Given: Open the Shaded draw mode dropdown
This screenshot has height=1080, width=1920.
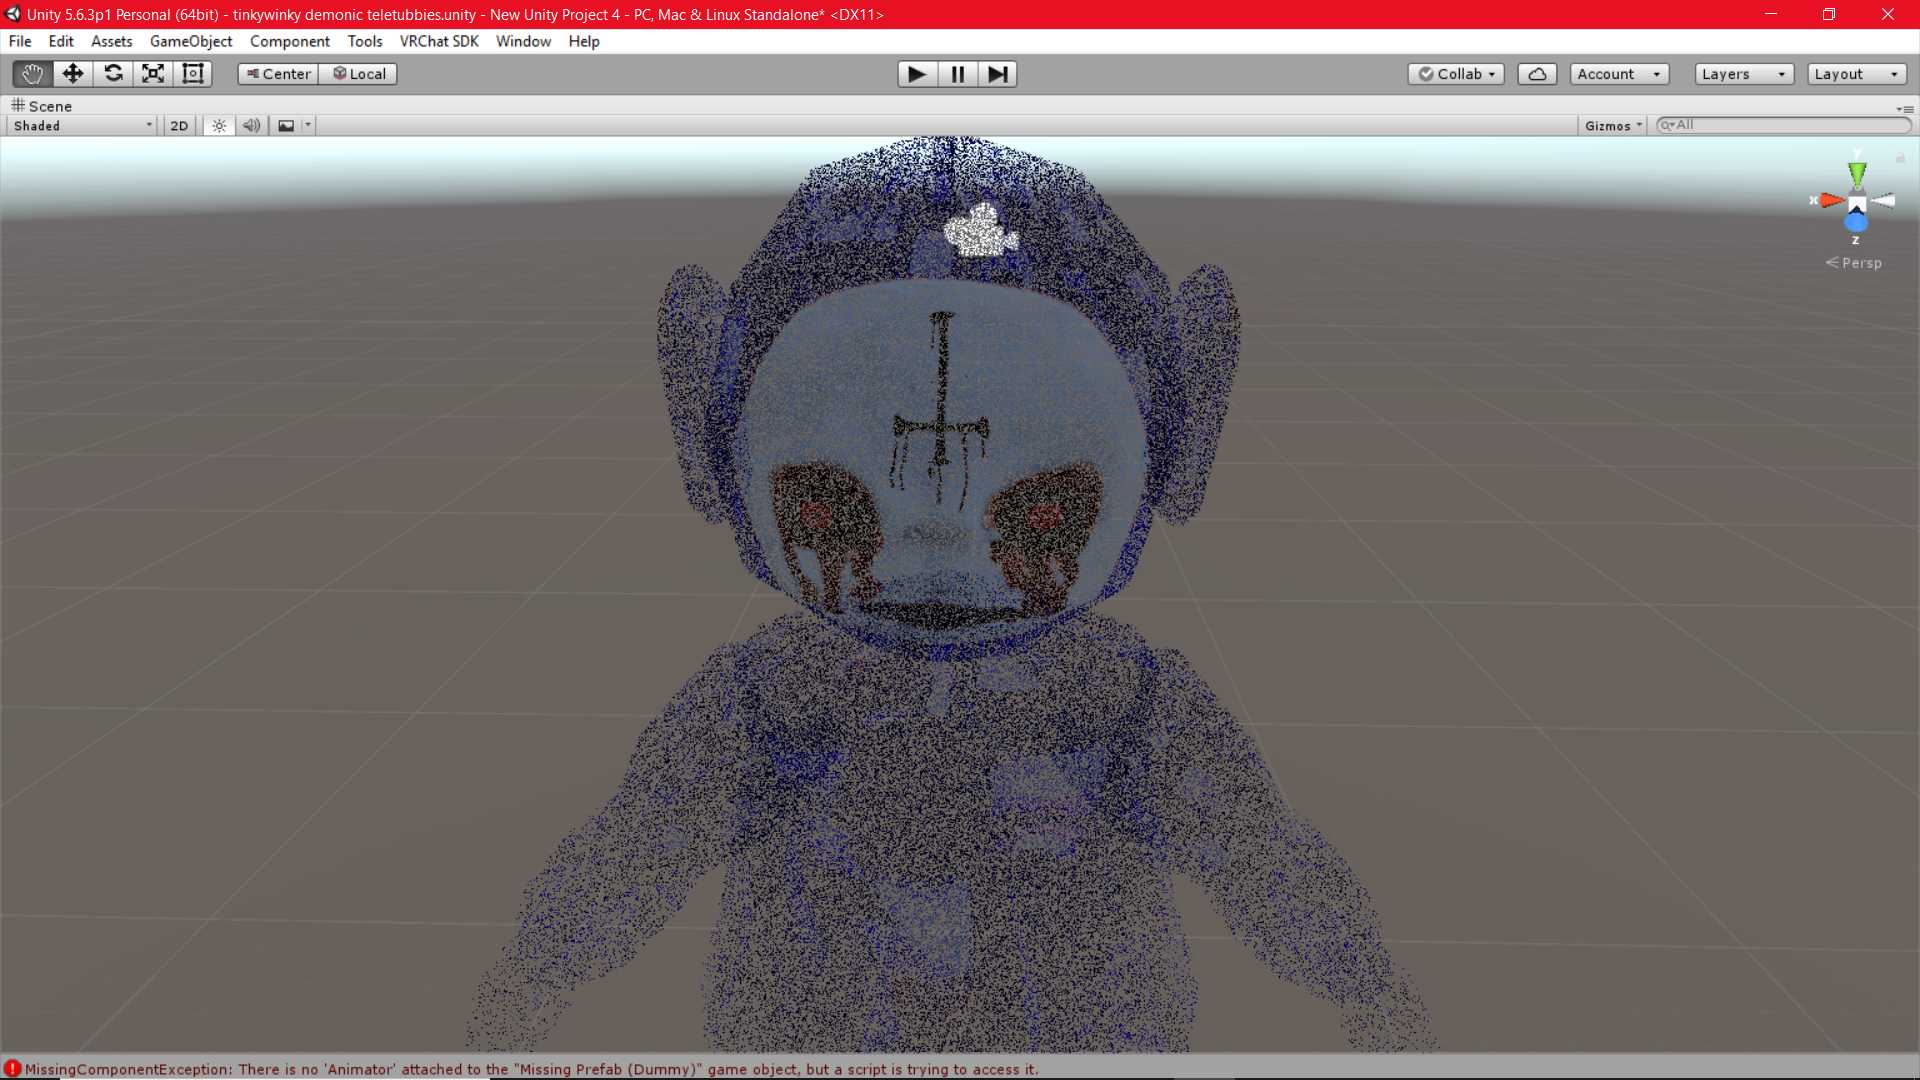Looking at the screenshot, I should [82, 126].
